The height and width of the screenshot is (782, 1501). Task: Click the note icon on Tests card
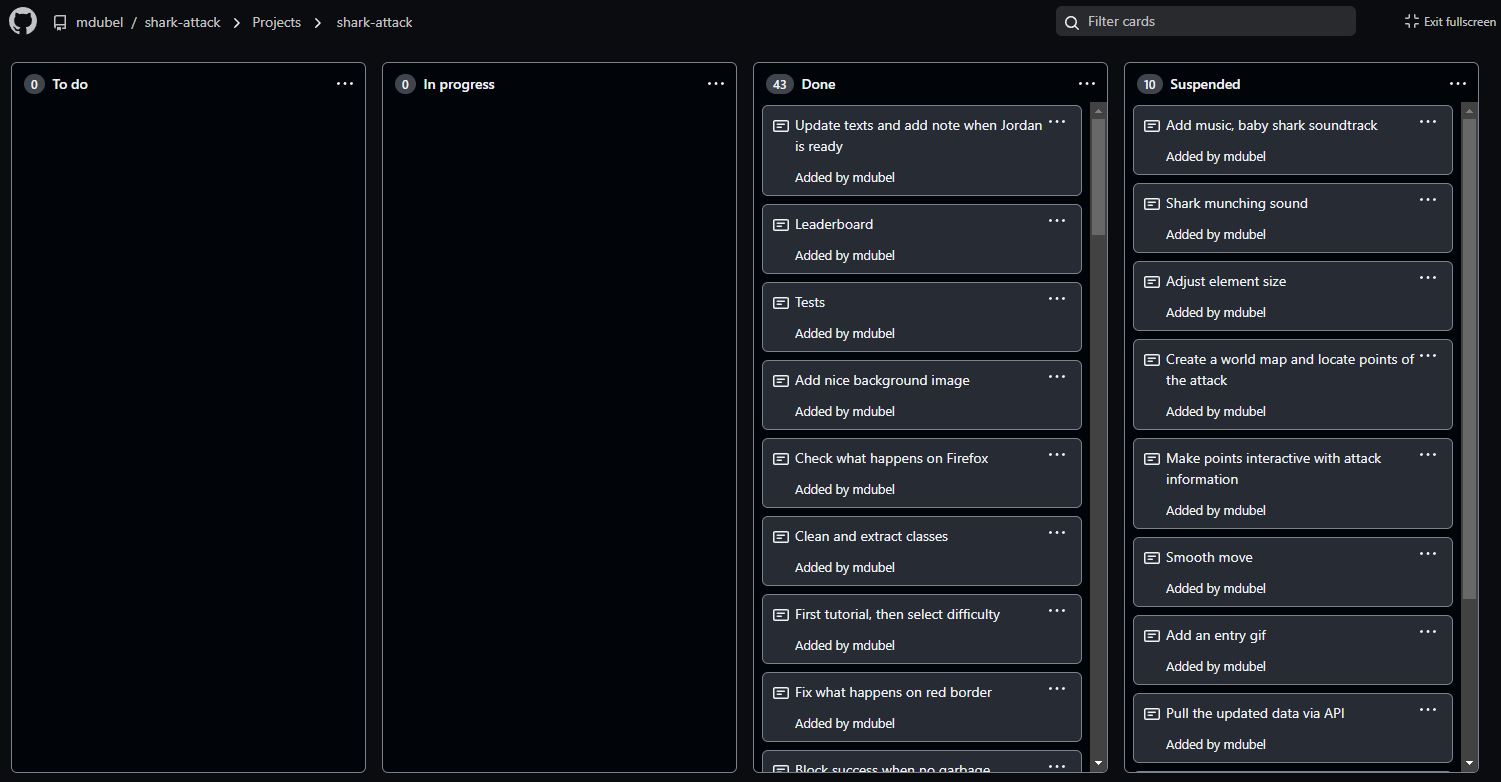point(781,303)
